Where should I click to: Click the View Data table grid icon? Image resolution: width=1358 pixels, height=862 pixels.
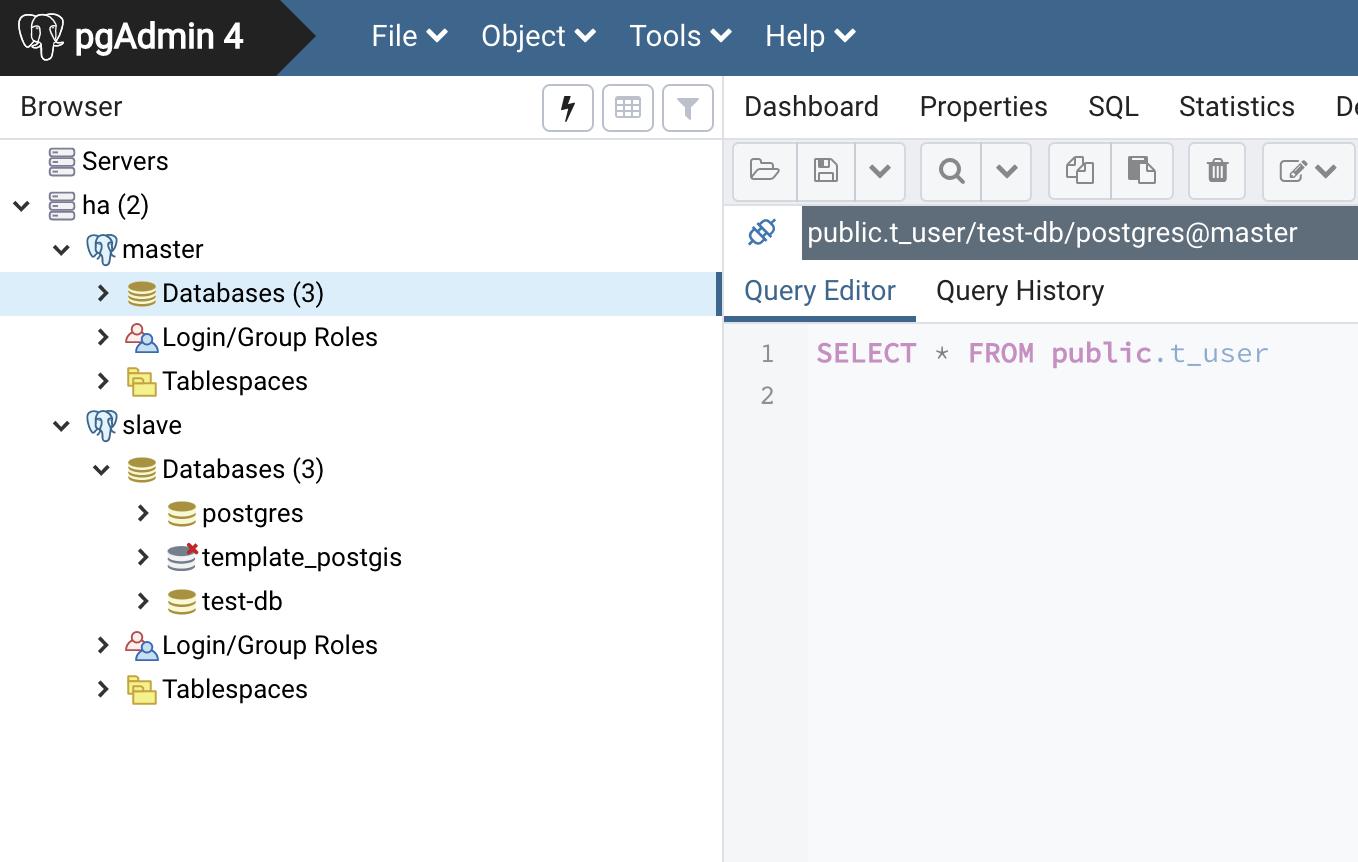pyautogui.click(x=628, y=108)
